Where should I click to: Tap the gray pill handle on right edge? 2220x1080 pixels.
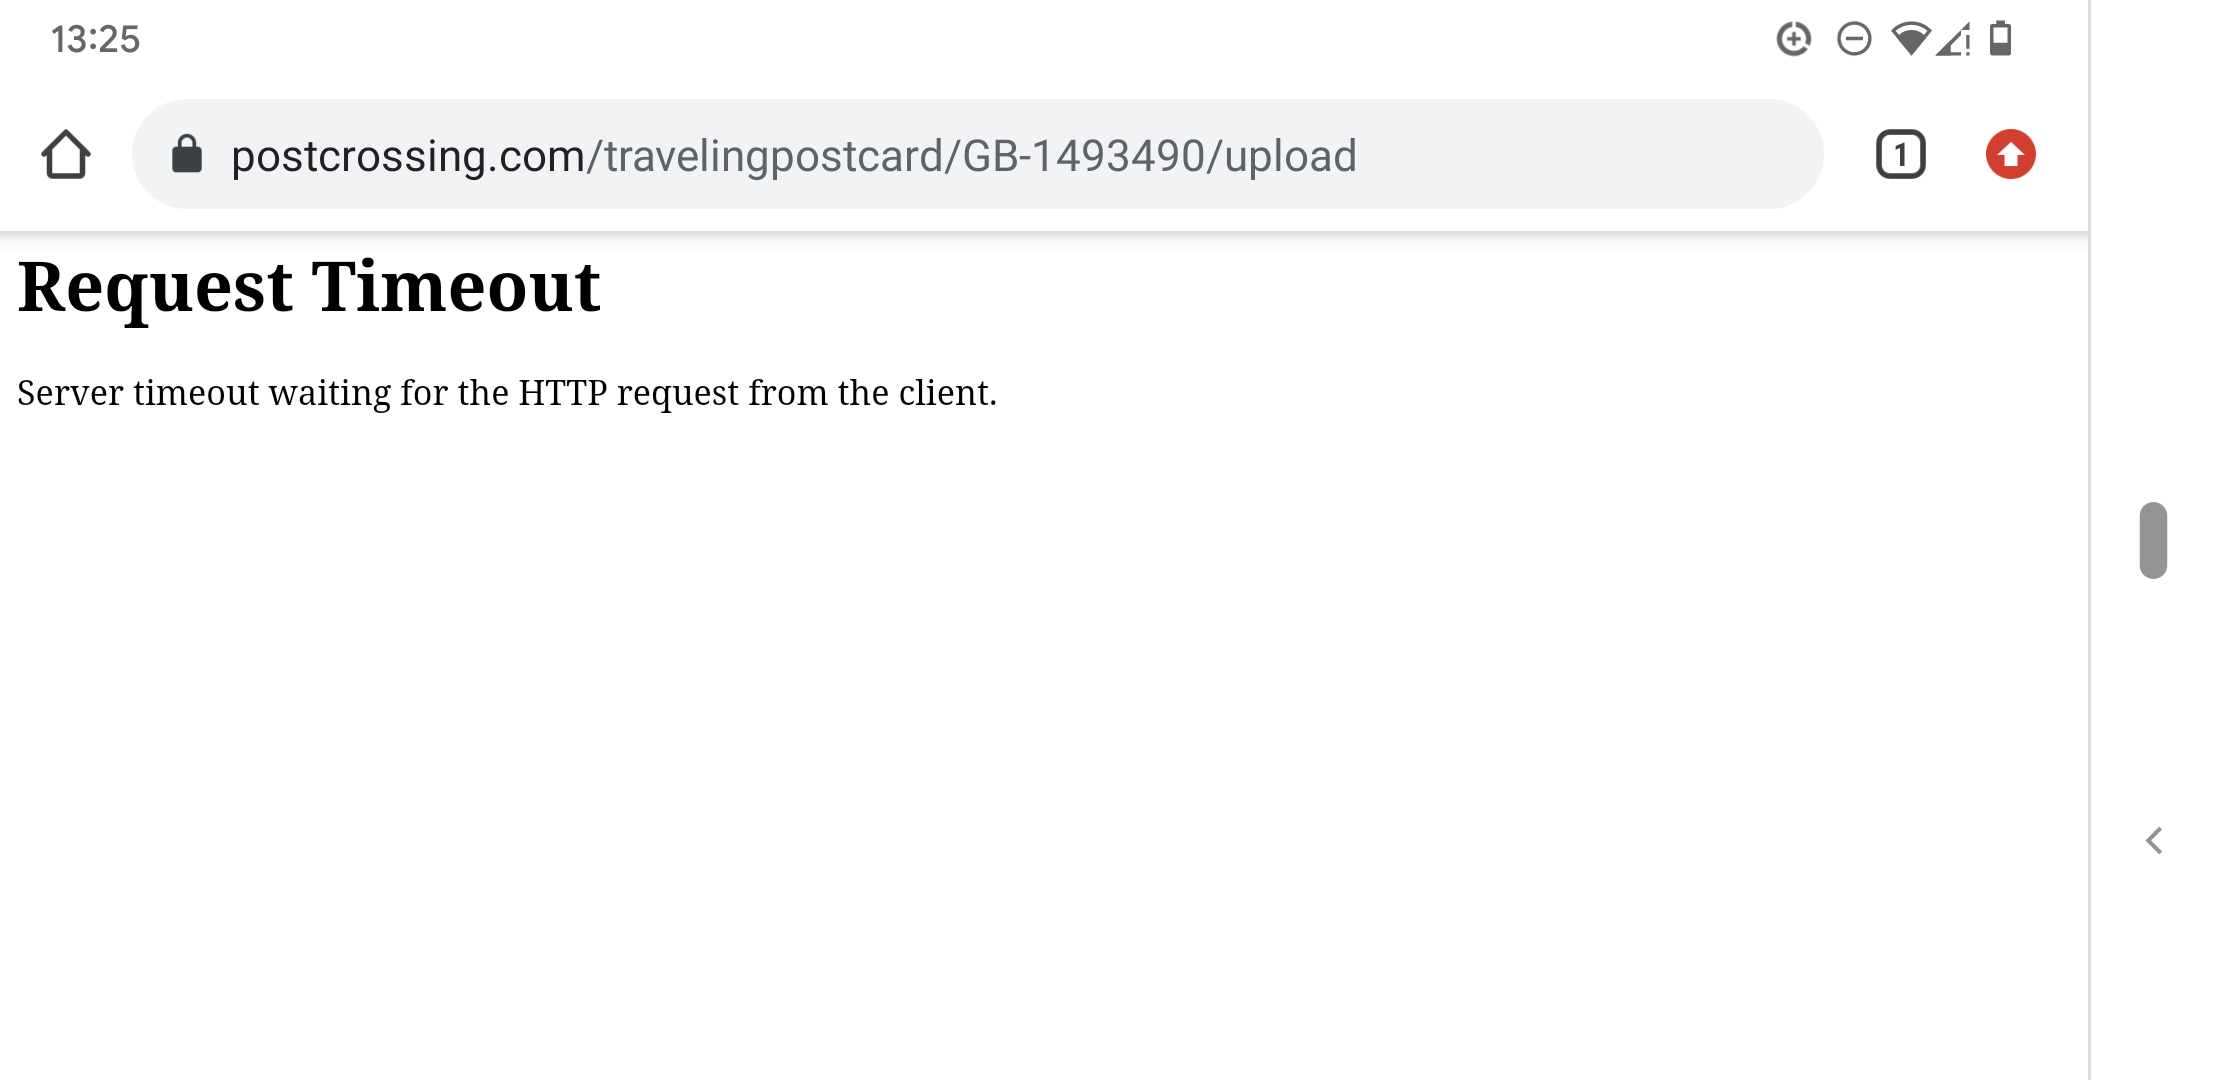(x=2153, y=540)
